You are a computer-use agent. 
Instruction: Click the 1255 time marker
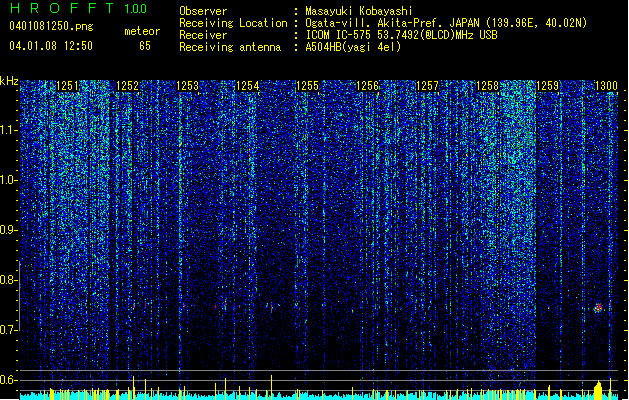pyautogui.click(x=307, y=86)
